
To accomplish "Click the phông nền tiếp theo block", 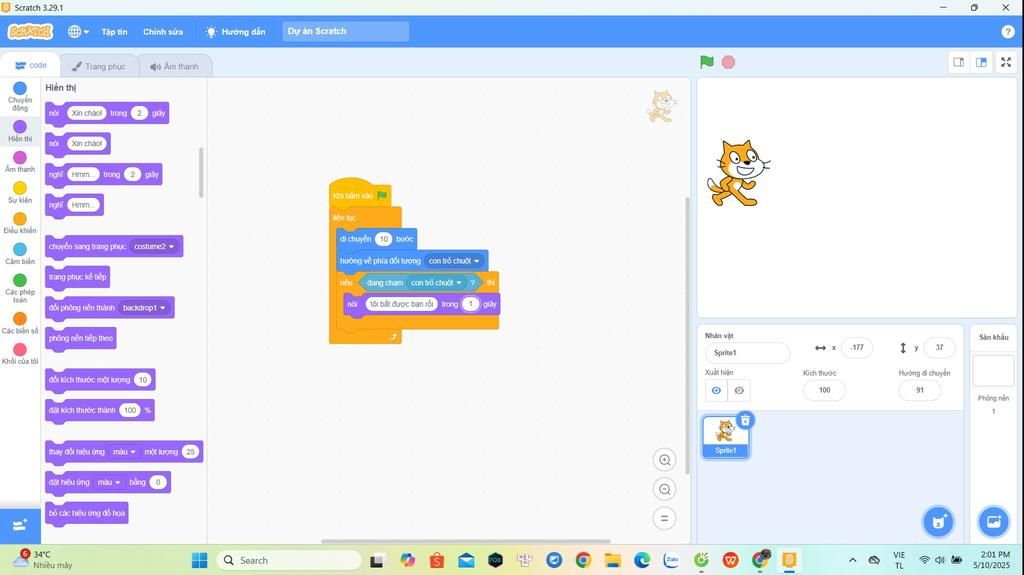I will [x=80, y=338].
